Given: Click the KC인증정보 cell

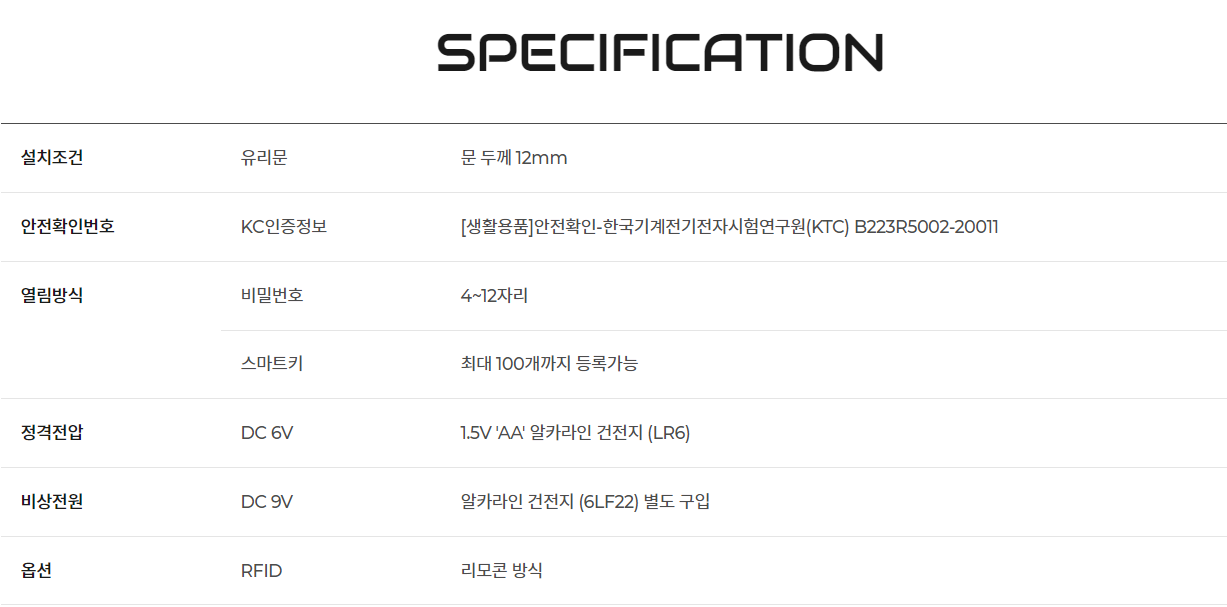Looking at the screenshot, I should click(284, 227).
